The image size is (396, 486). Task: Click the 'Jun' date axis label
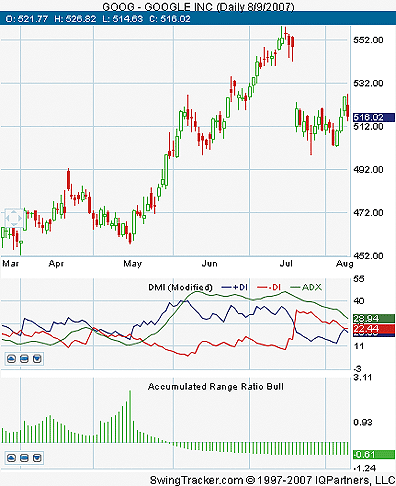point(209,264)
